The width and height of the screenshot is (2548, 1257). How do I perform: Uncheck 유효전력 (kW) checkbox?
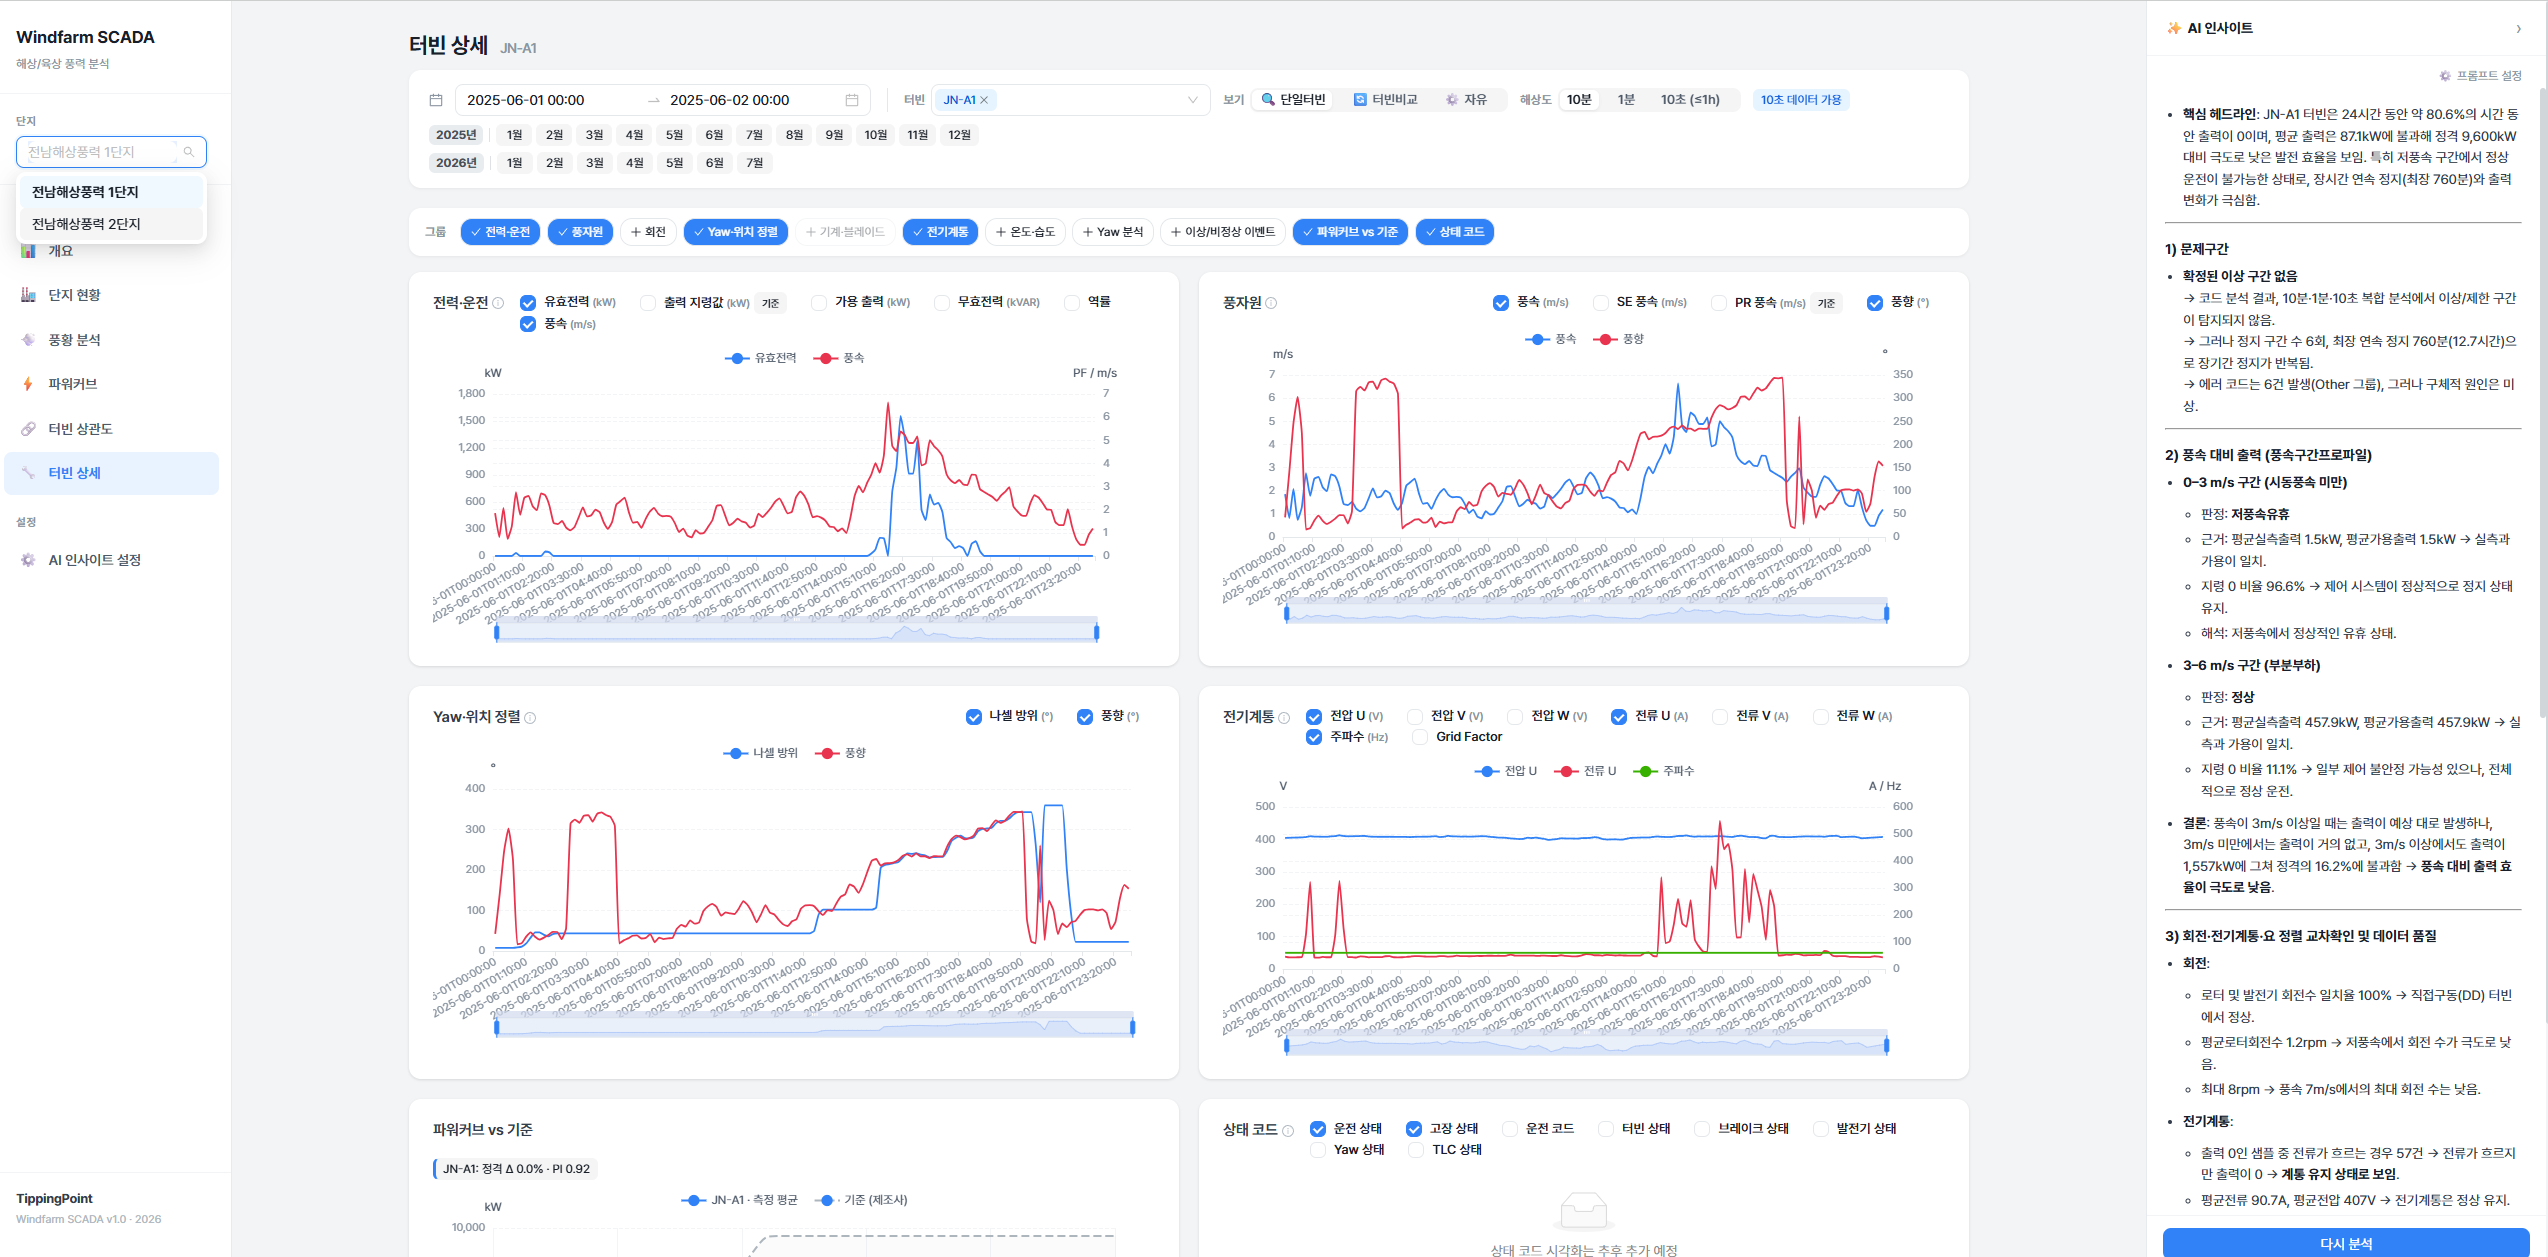click(528, 302)
